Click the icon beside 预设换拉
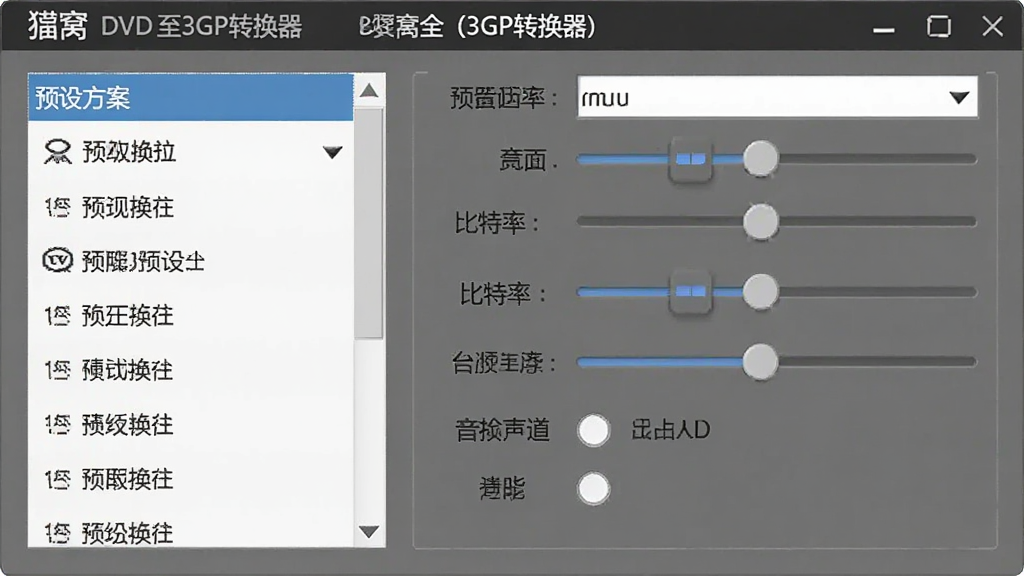The height and width of the screenshot is (576, 1024). pyautogui.click(x=57, y=152)
